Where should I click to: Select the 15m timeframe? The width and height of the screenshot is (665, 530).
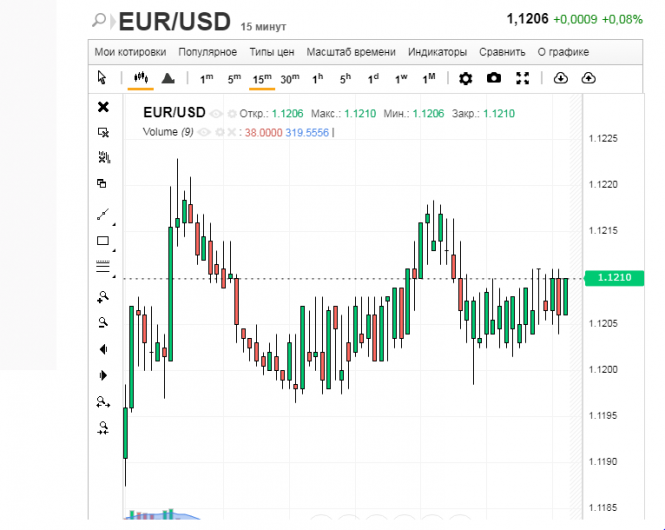pyautogui.click(x=262, y=79)
